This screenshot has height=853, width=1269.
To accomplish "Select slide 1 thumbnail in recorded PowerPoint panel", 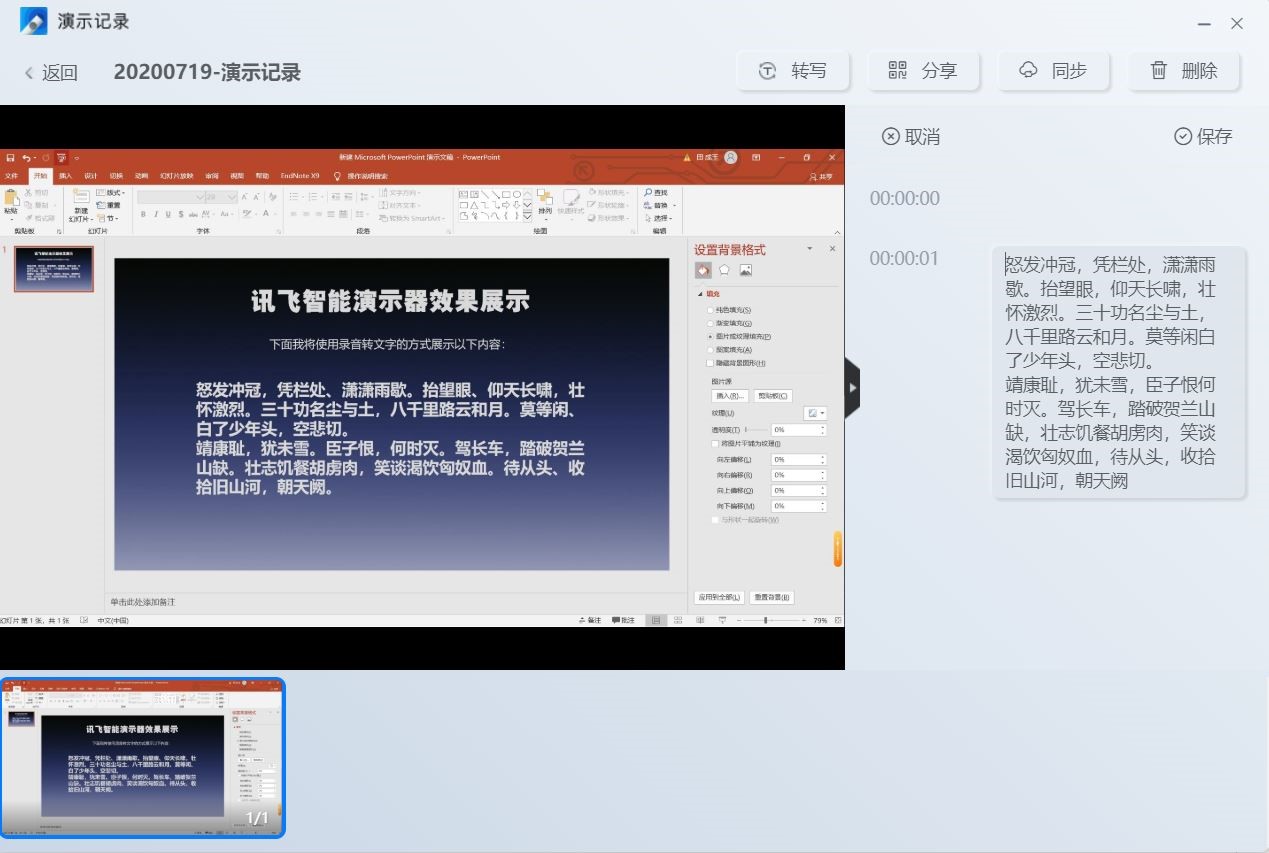I will coord(54,269).
